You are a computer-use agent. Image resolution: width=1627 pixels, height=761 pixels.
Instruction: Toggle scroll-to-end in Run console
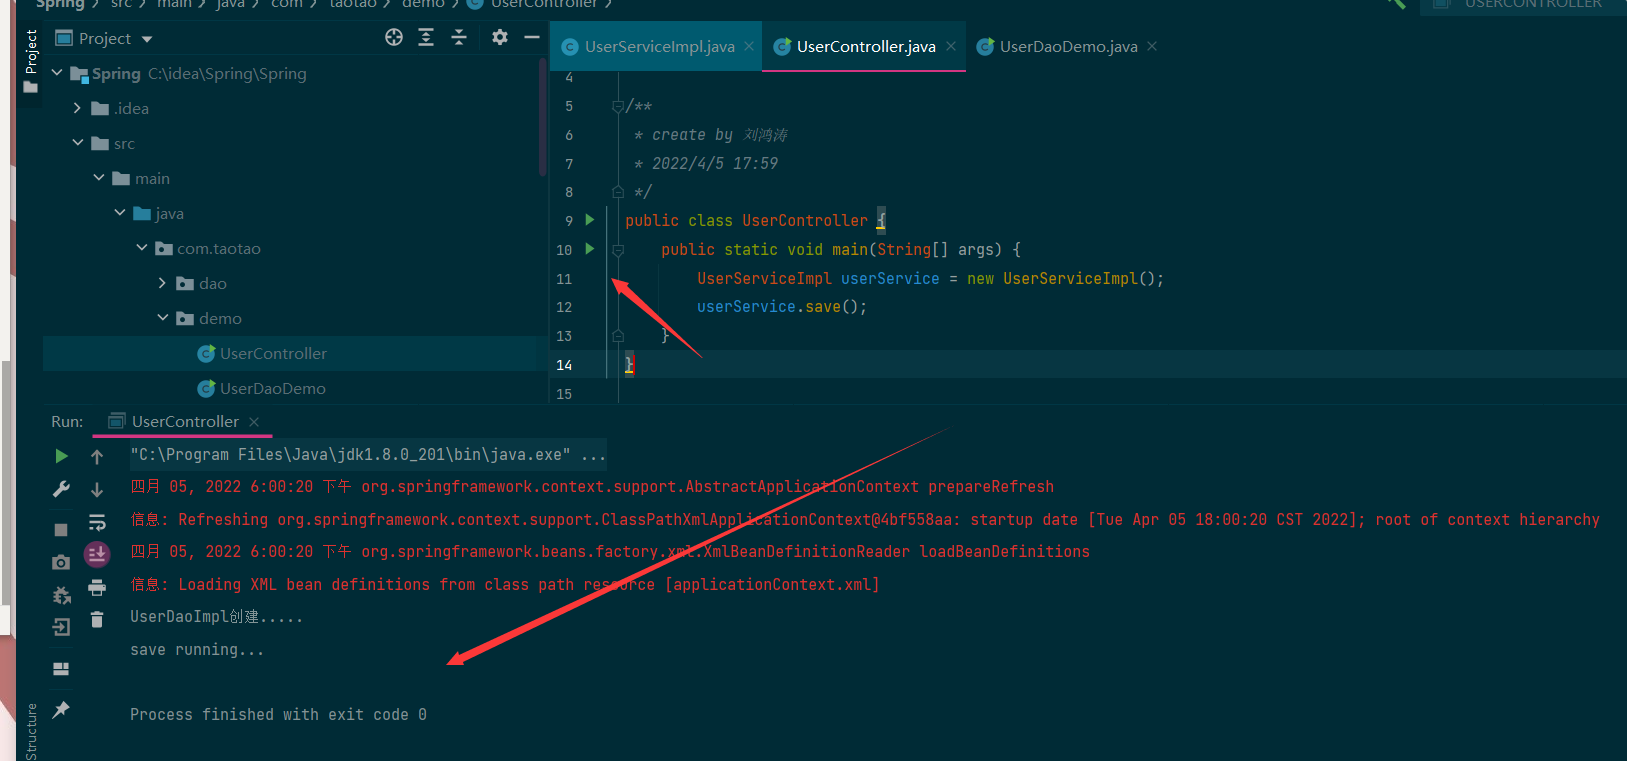coord(97,554)
